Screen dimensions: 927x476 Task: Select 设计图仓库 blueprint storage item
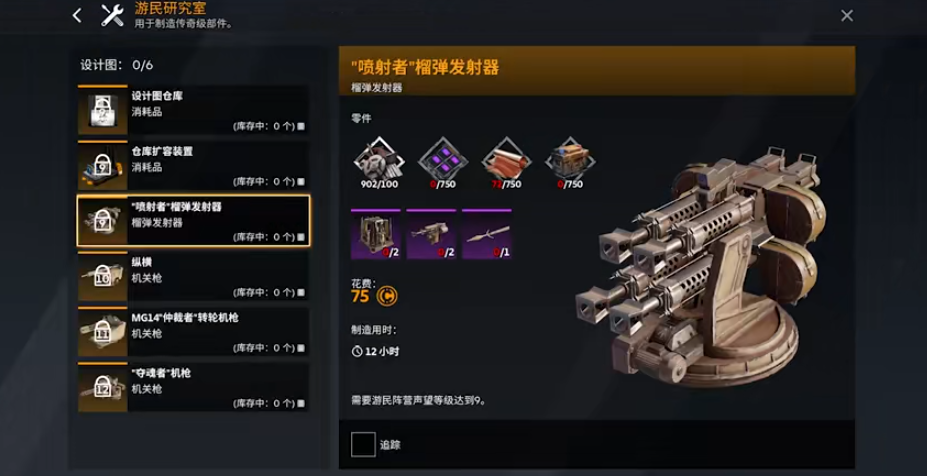click(193, 110)
